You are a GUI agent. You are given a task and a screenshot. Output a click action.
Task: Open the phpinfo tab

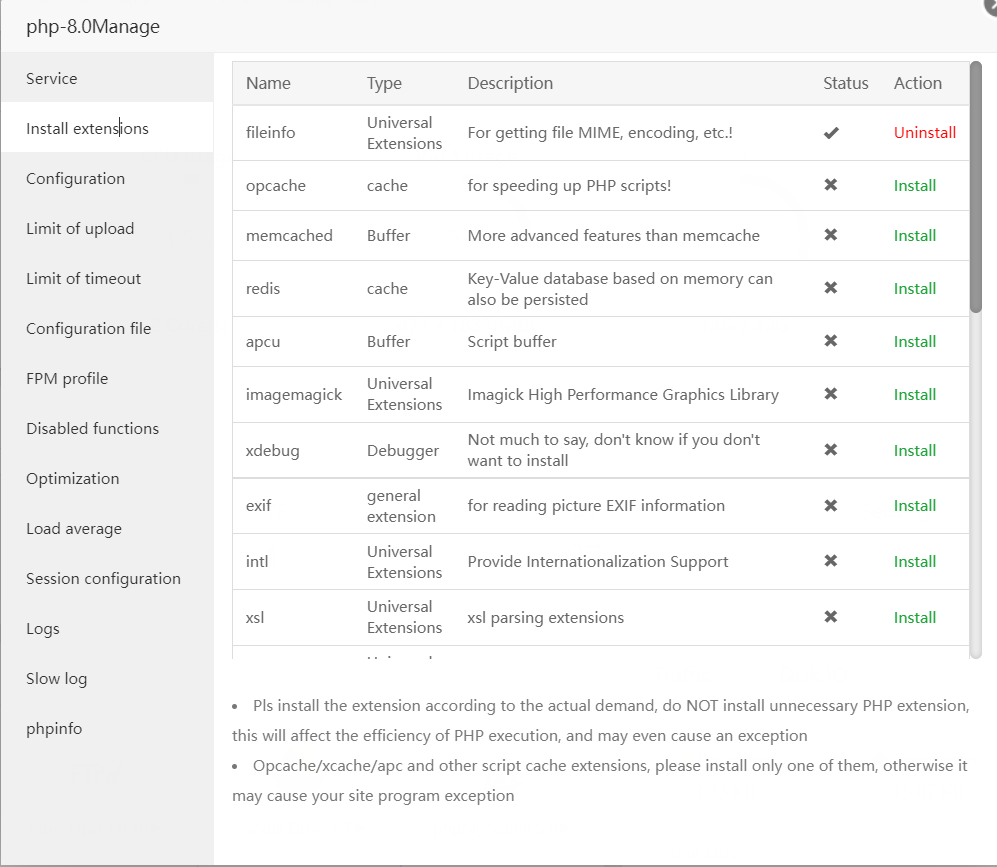(54, 728)
